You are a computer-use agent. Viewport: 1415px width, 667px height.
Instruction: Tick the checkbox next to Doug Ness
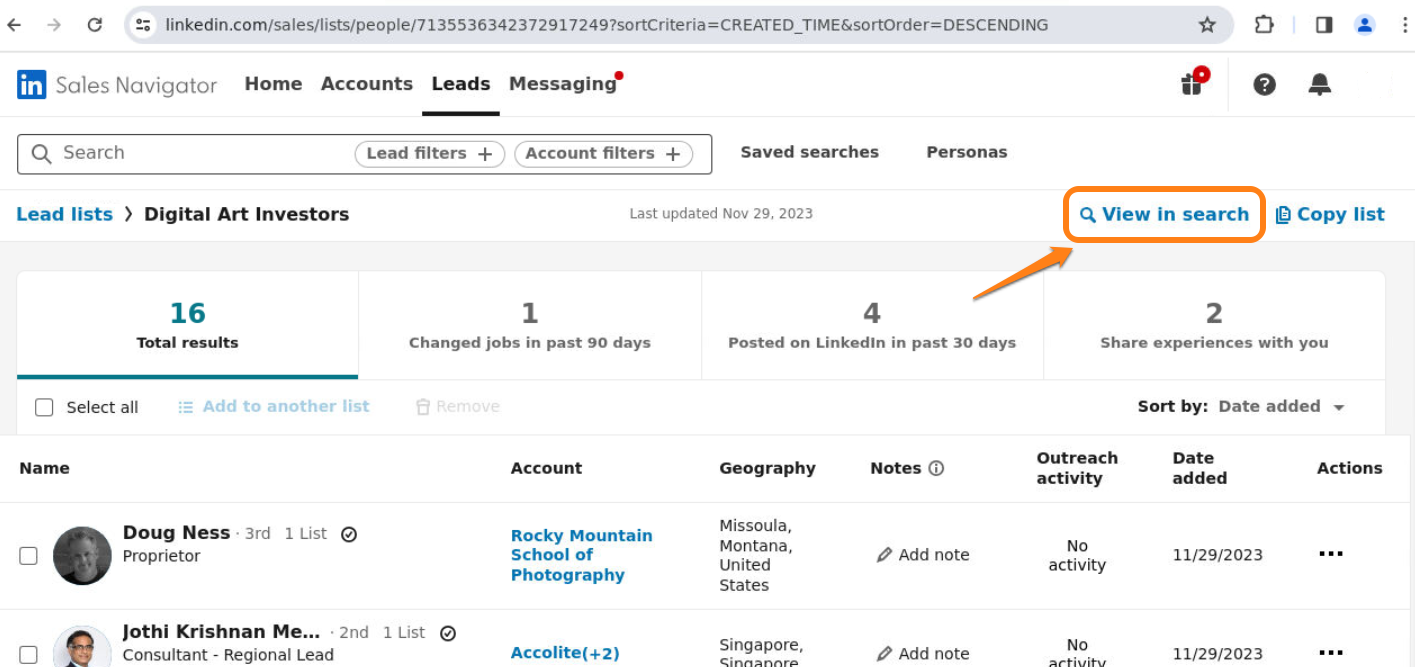pos(29,555)
